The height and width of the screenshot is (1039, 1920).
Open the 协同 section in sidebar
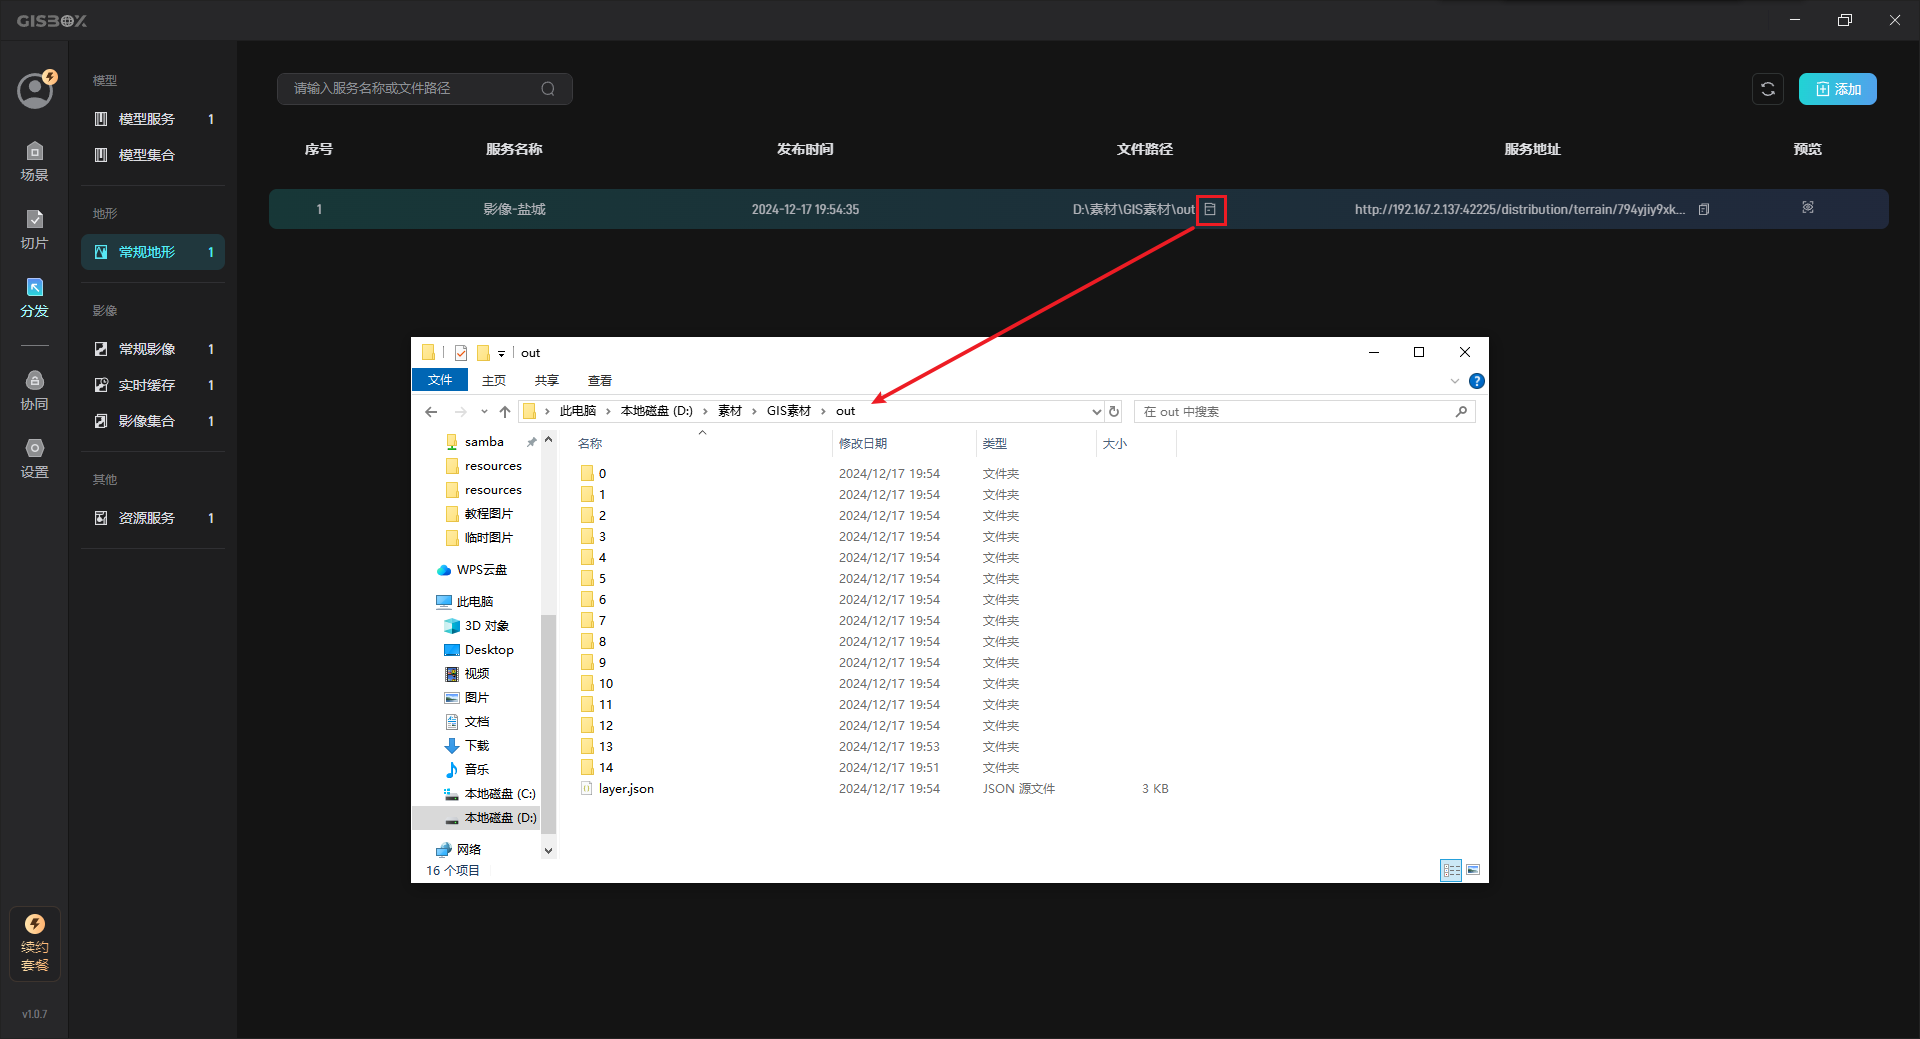click(x=35, y=391)
